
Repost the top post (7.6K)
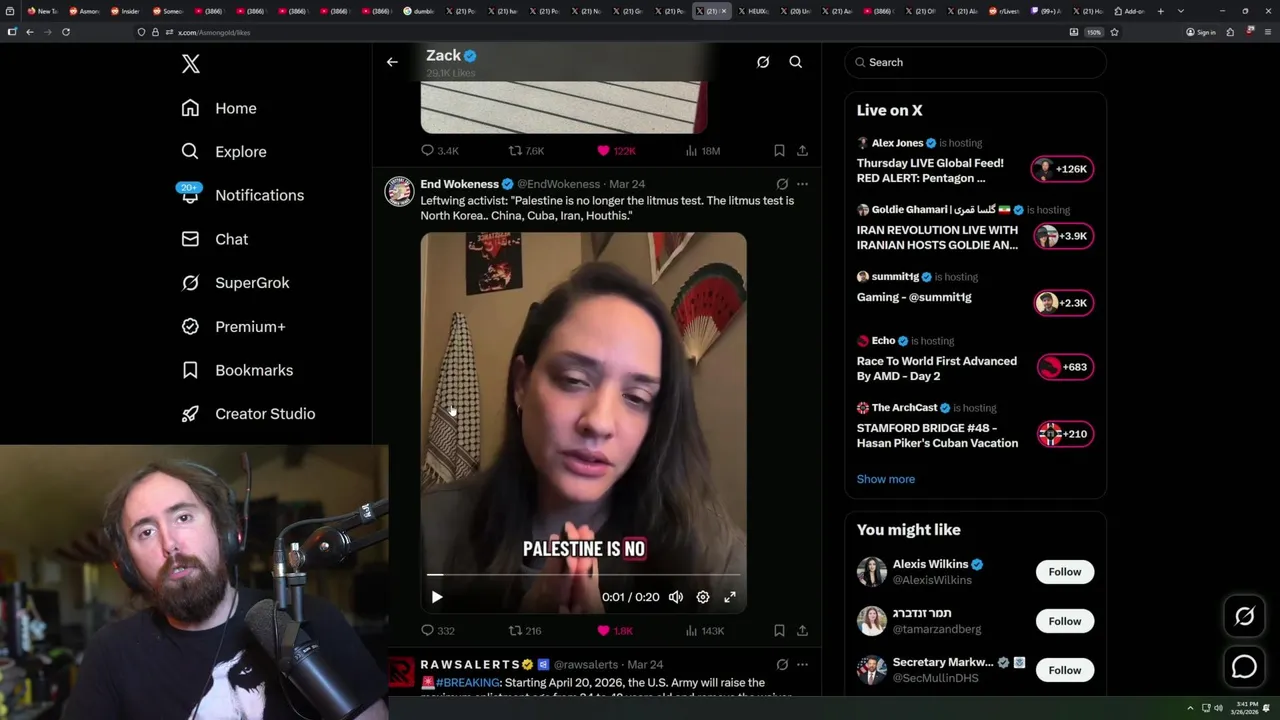526,151
